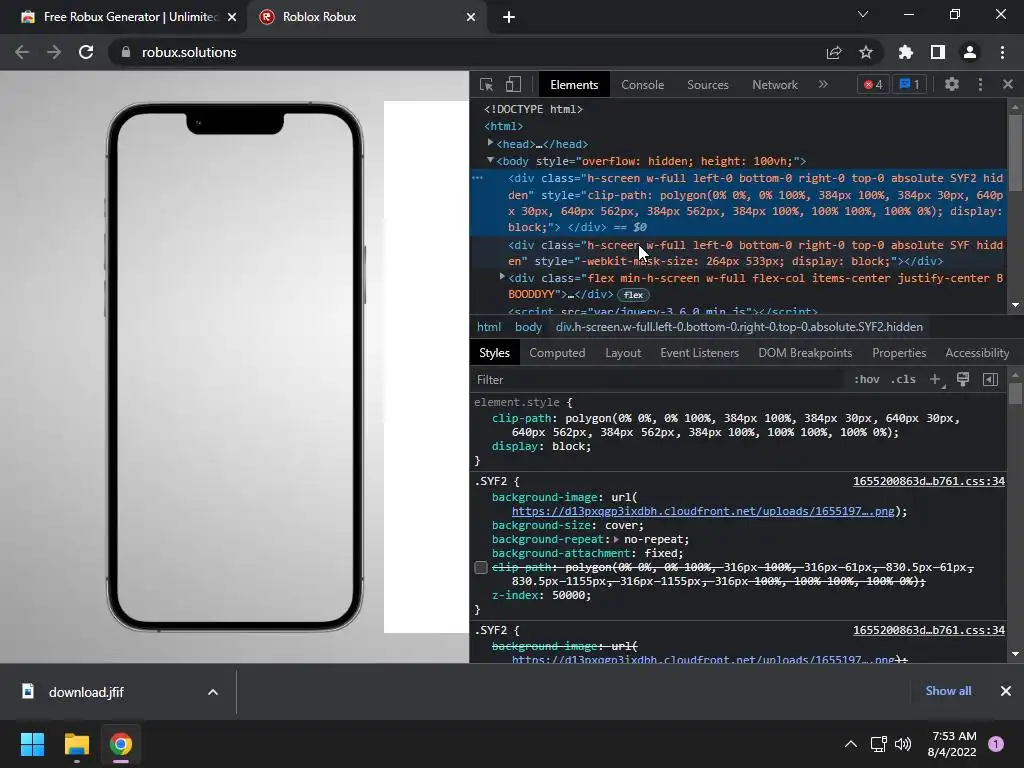Select html in the breadcrumb
The image size is (1024, 768).
(x=488, y=327)
